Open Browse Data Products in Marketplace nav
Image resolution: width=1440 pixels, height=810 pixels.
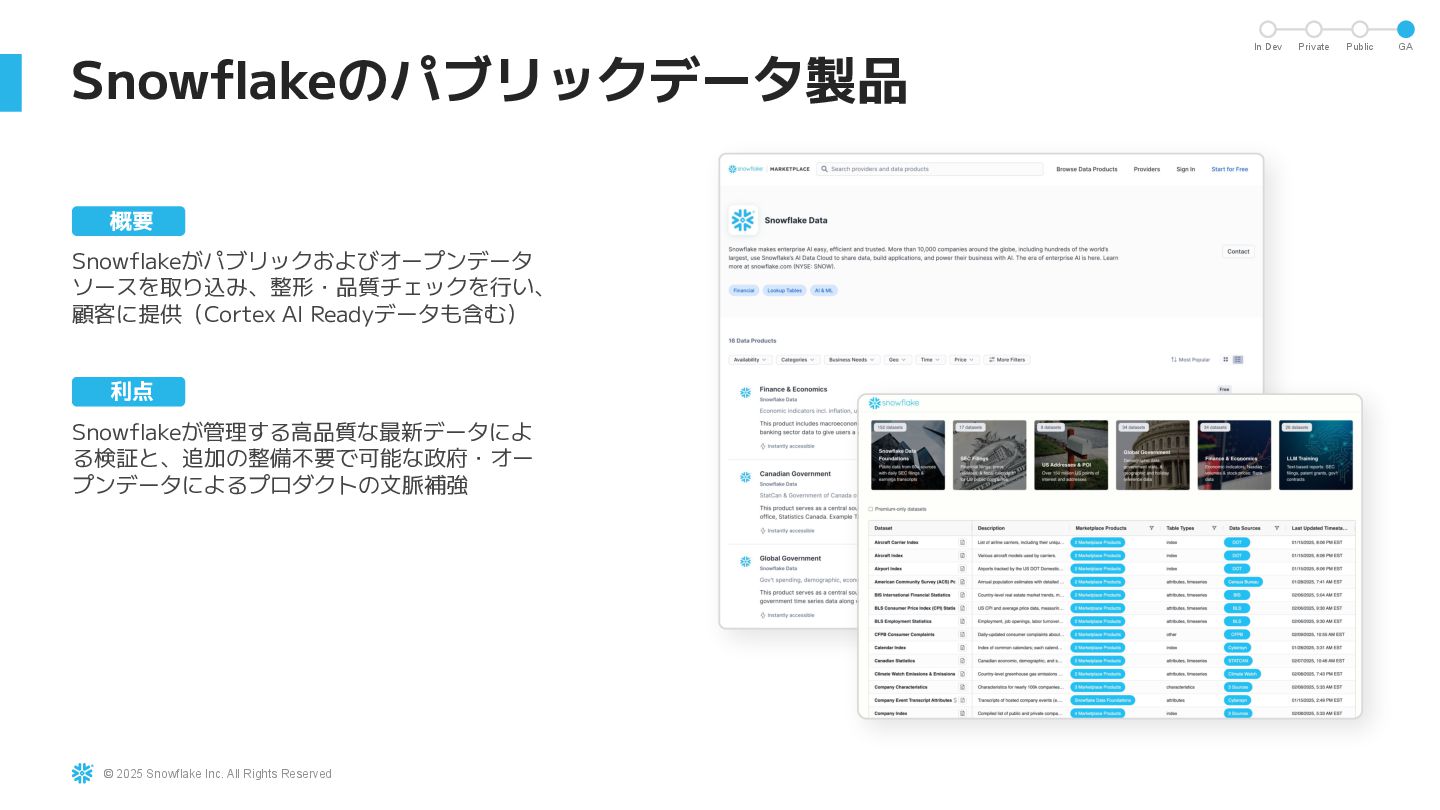click(1087, 169)
